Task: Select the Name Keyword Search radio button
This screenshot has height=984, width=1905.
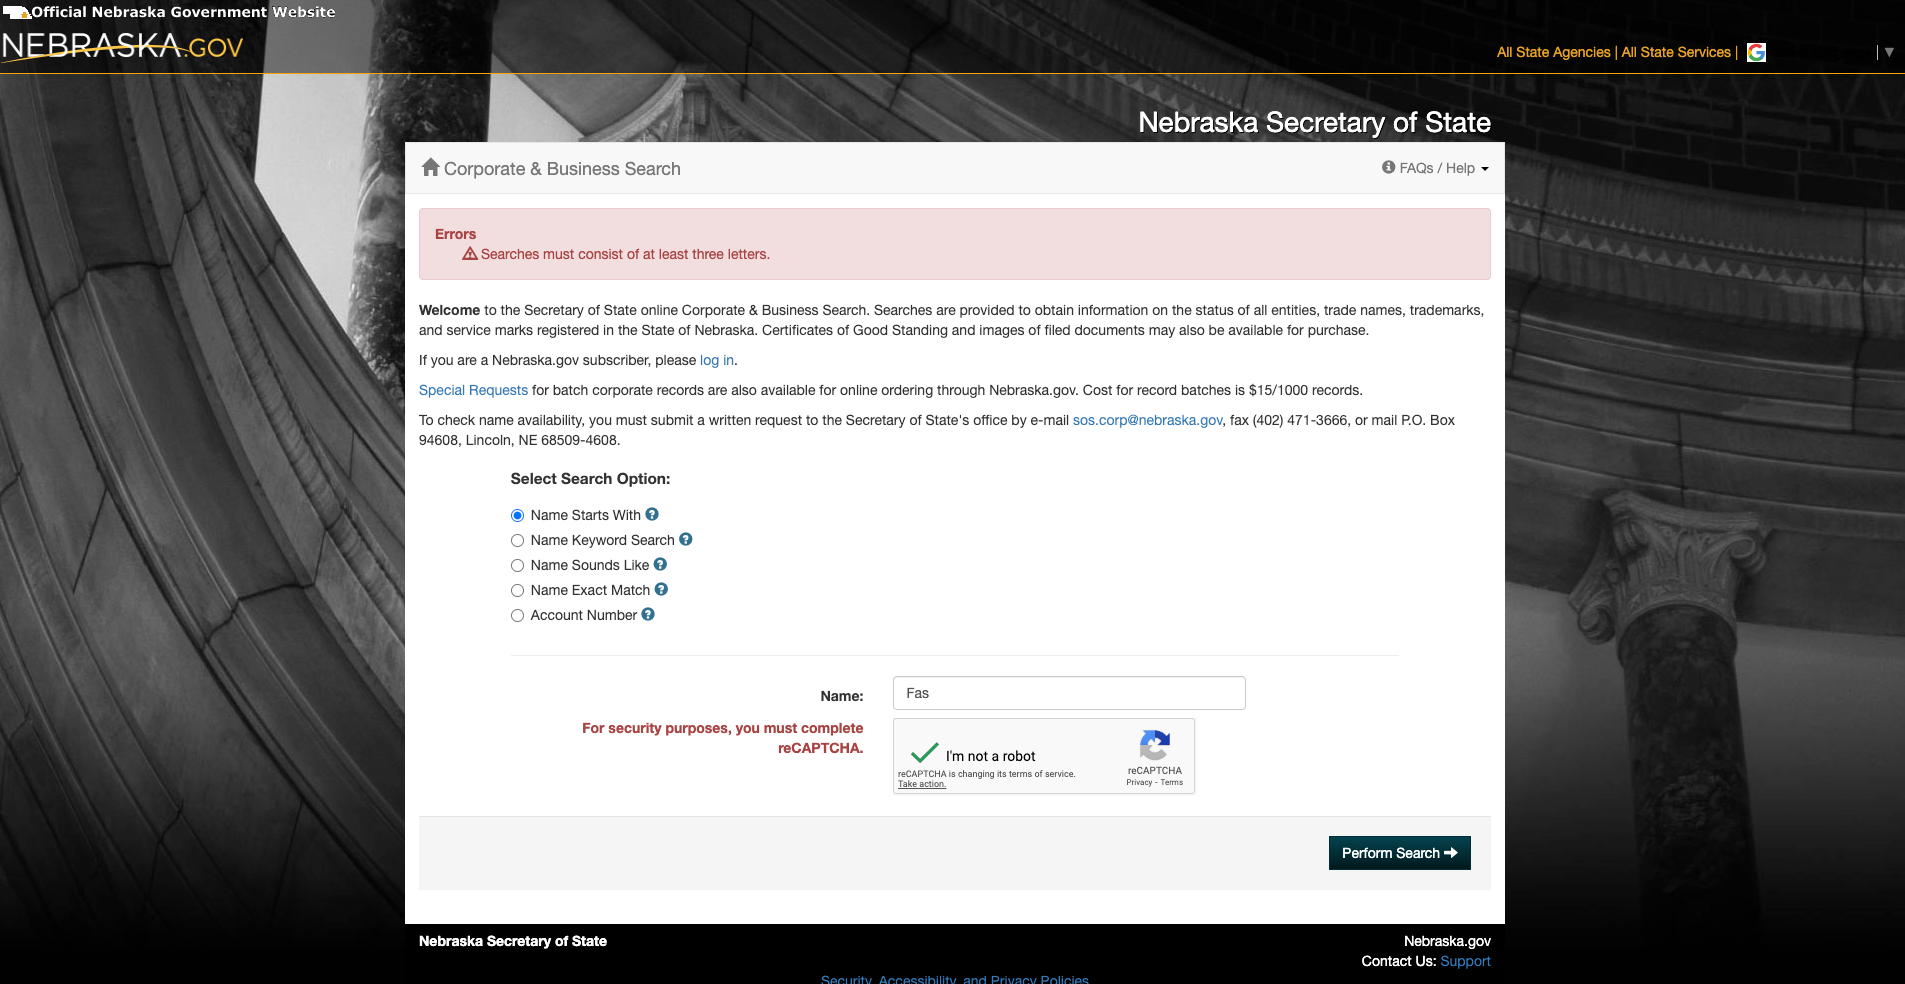Action: (517, 540)
